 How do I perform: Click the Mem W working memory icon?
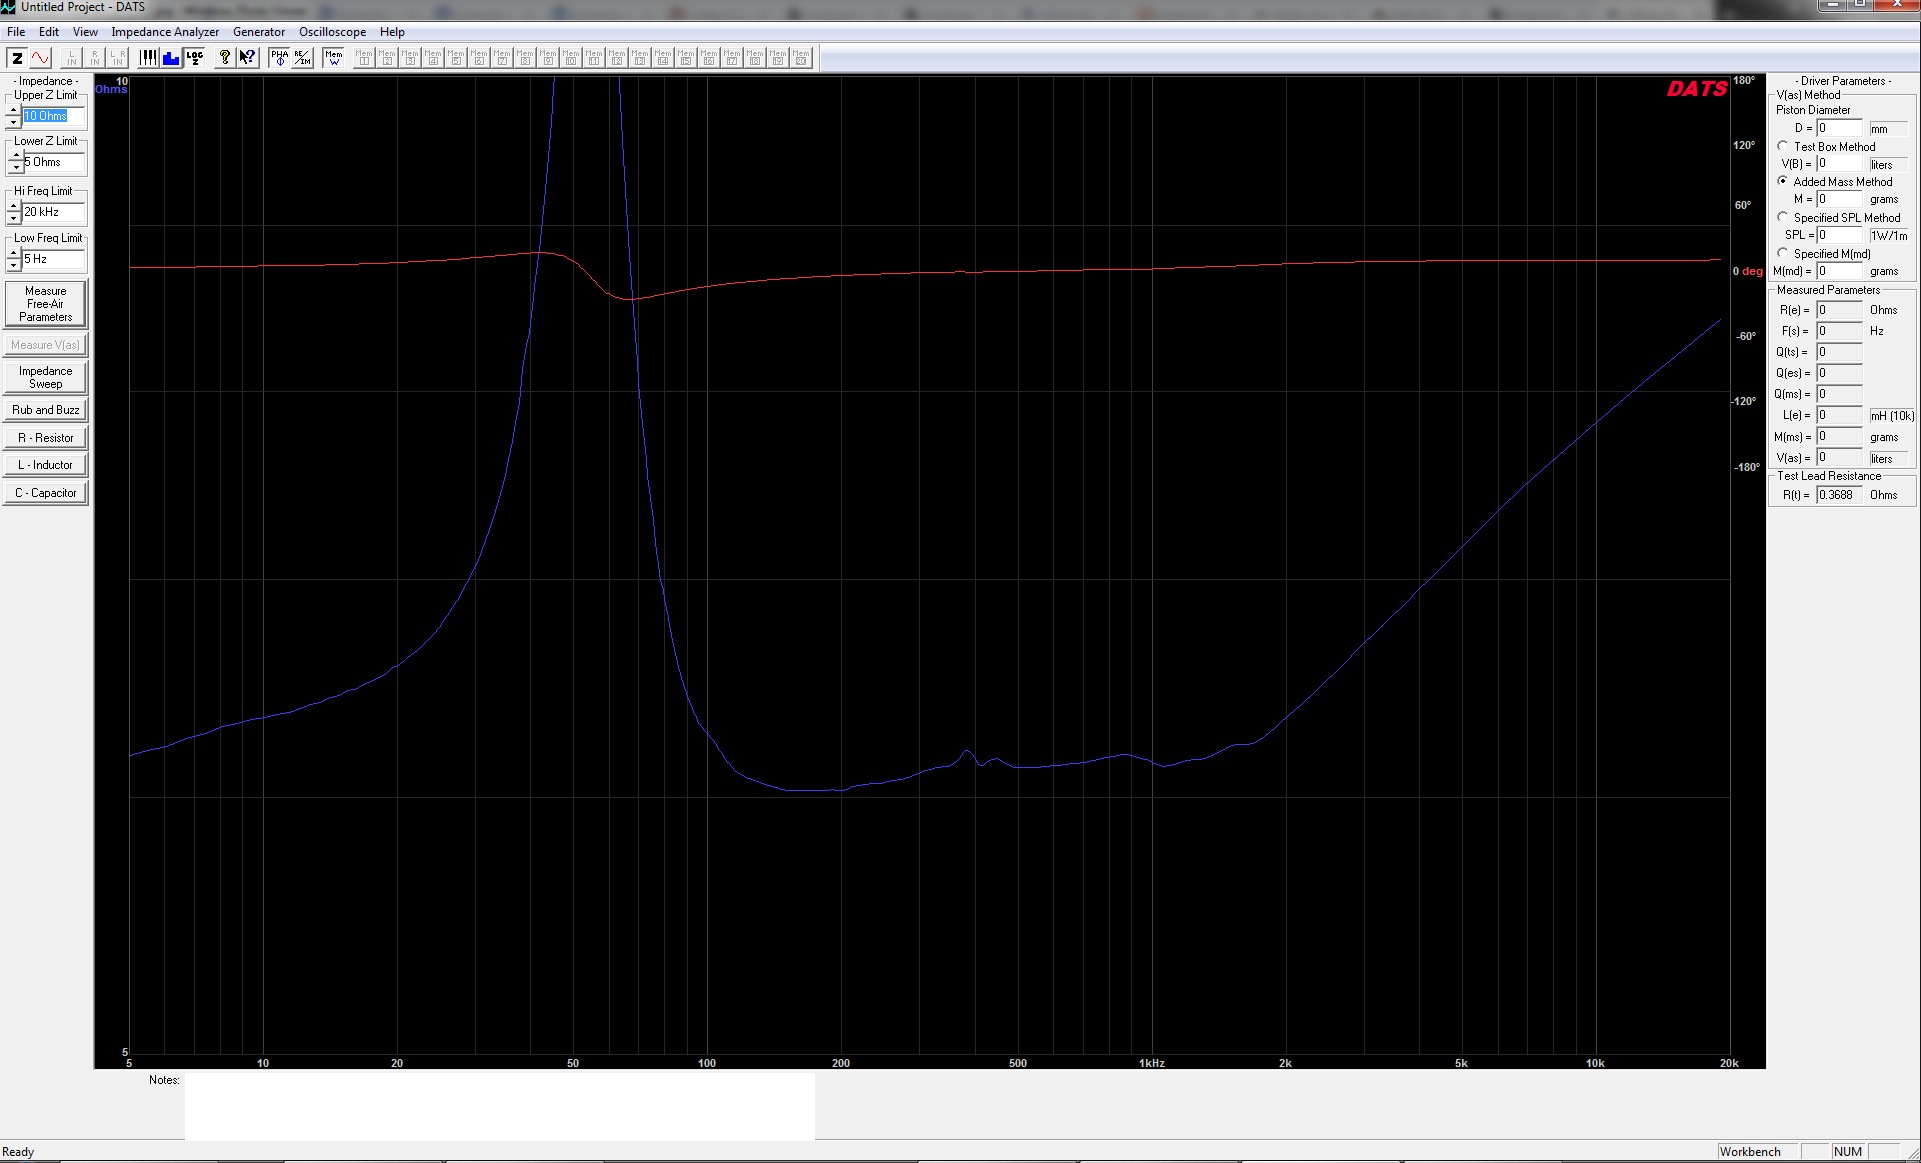(x=333, y=58)
